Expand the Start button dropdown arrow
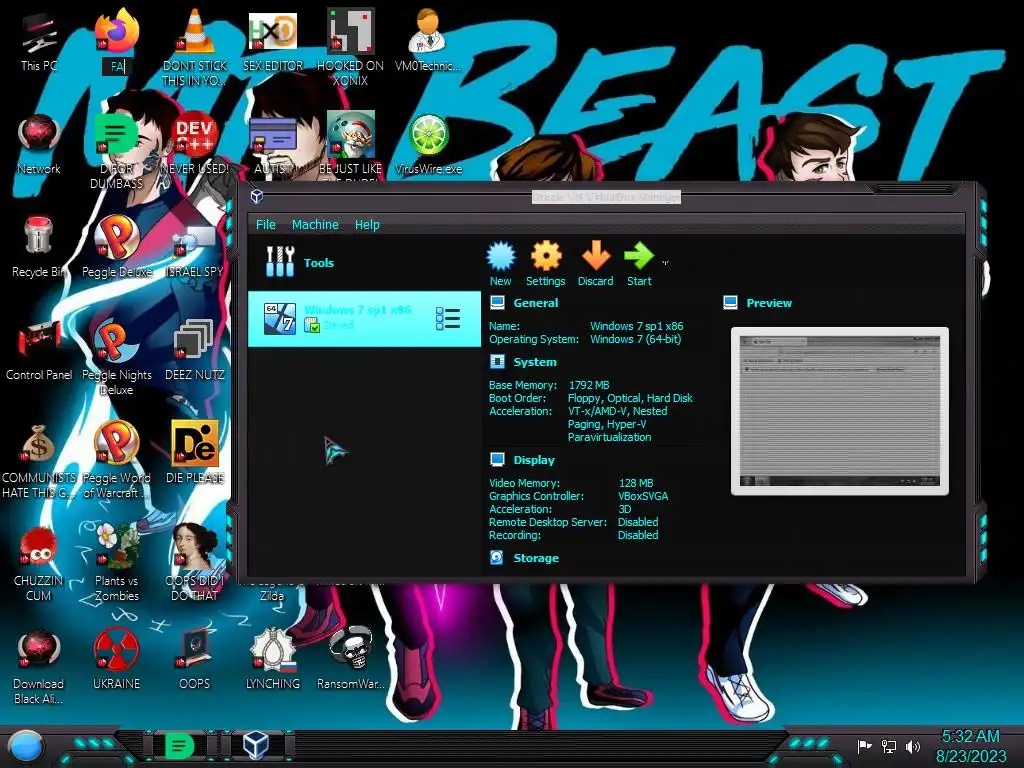The width and height of the screenshot is (1024, 768). coord(665,263)
